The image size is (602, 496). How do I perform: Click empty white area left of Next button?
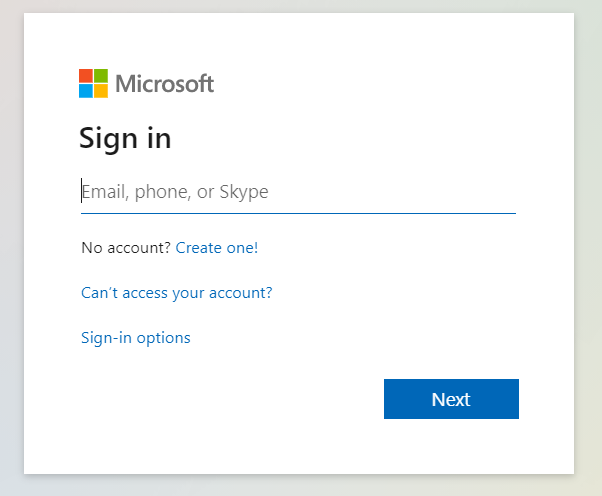[x=230, y=399]
